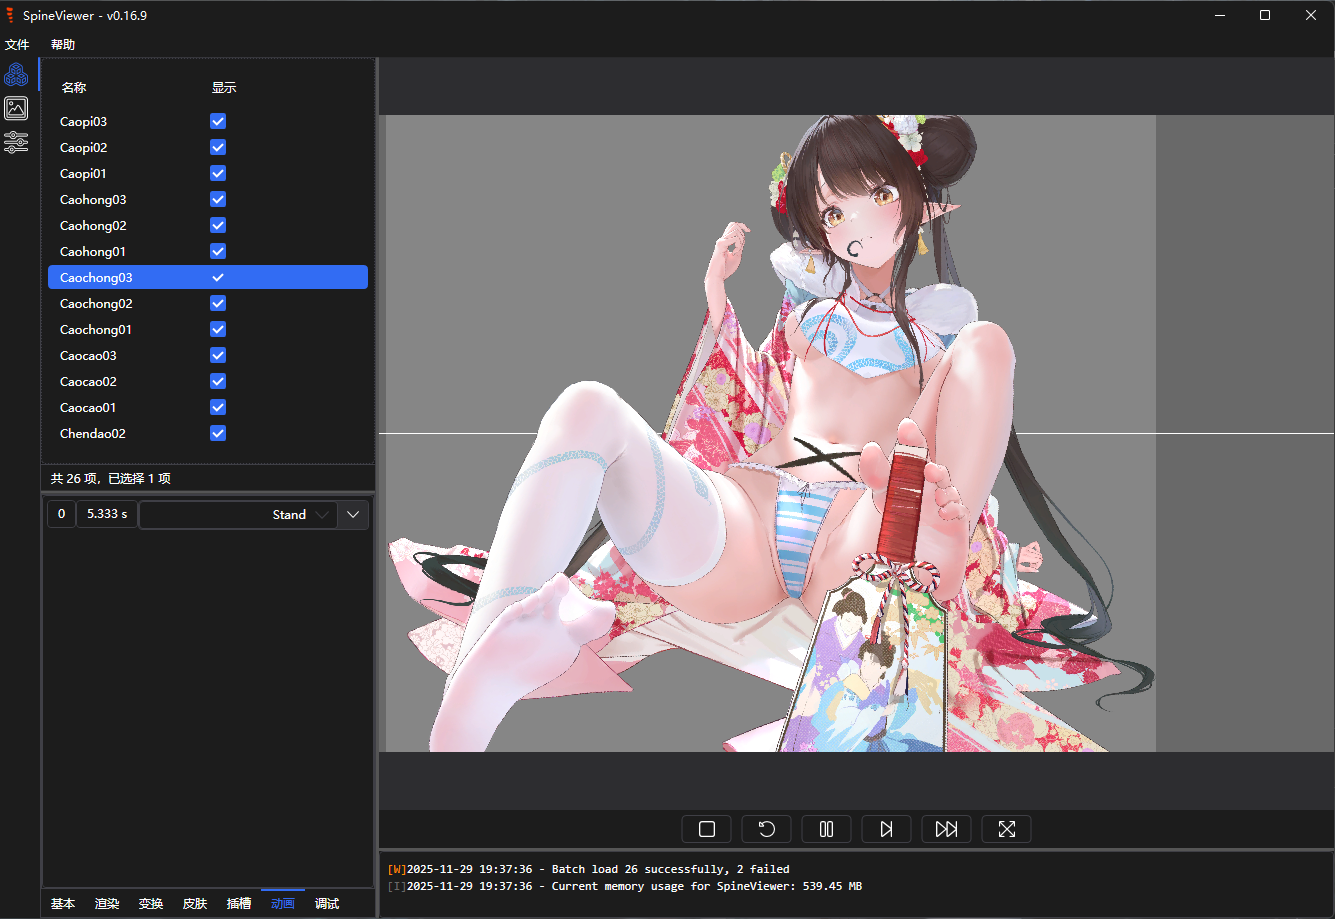Uncheck display for Caopi02

tap(218, 147)
